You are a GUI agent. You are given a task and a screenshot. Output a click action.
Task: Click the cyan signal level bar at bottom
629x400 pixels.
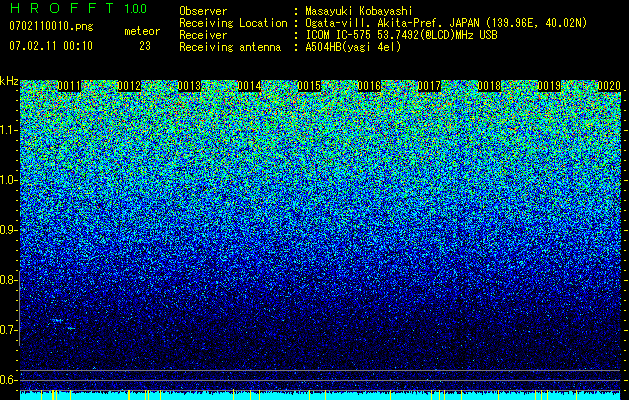320,395
